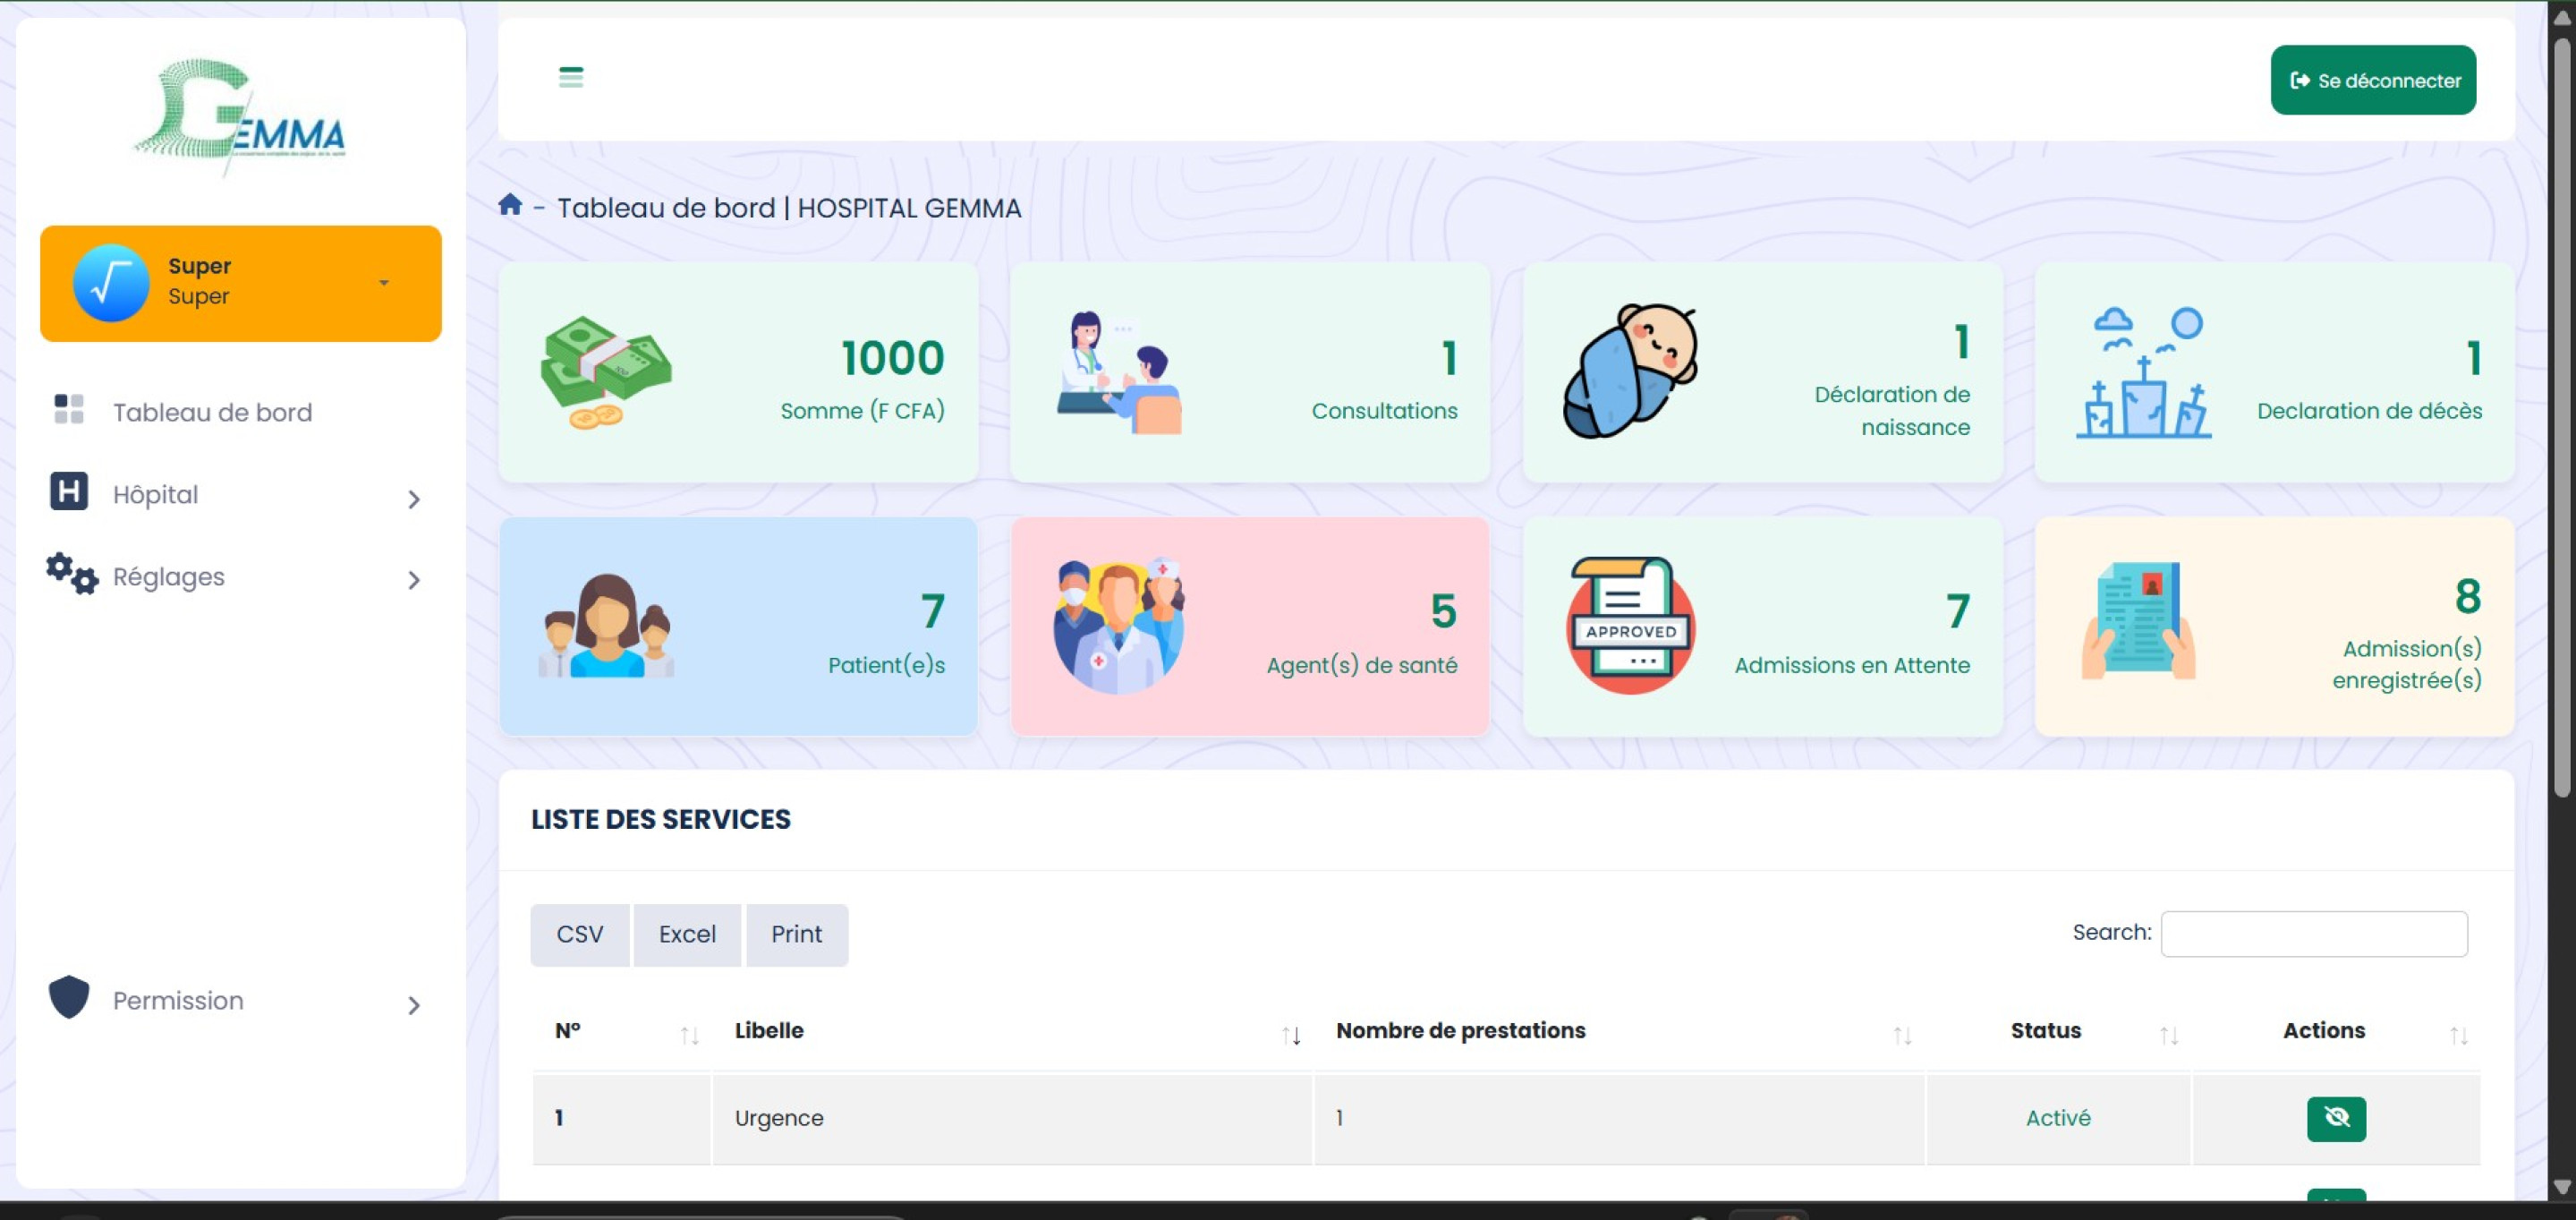Click the services Search input field
Screen dimensions: 2576x1220
(2313, 933)
